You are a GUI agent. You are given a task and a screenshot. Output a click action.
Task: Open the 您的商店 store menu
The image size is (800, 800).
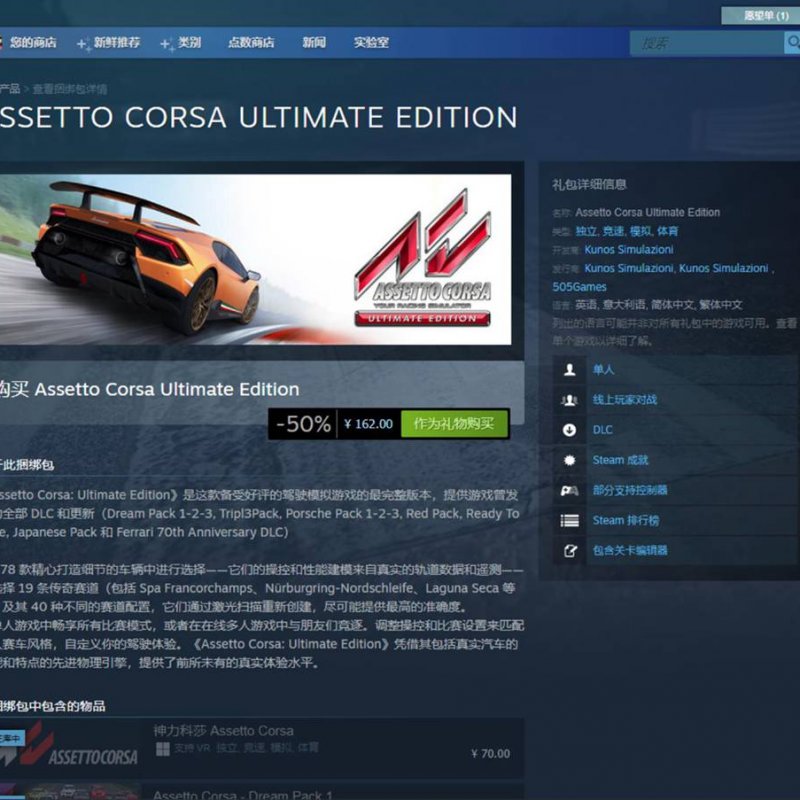click(33, 42)
